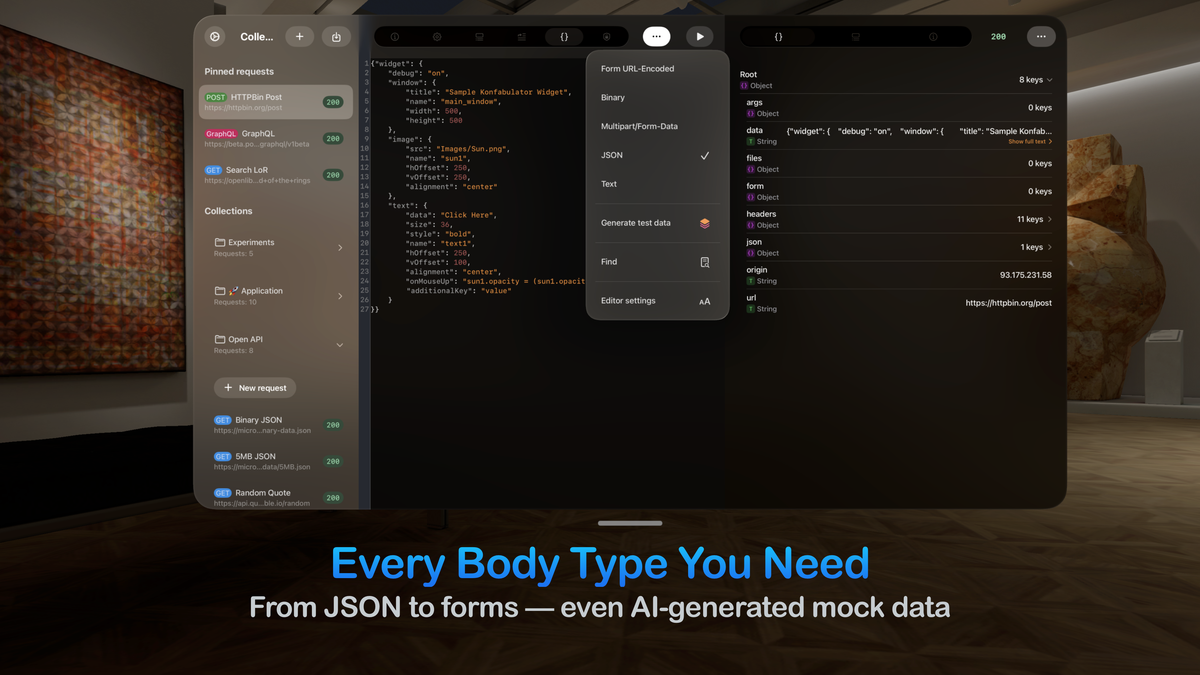Click the share icon in the sidebar header
The image size is (1200, 675).
click(336, 36)
